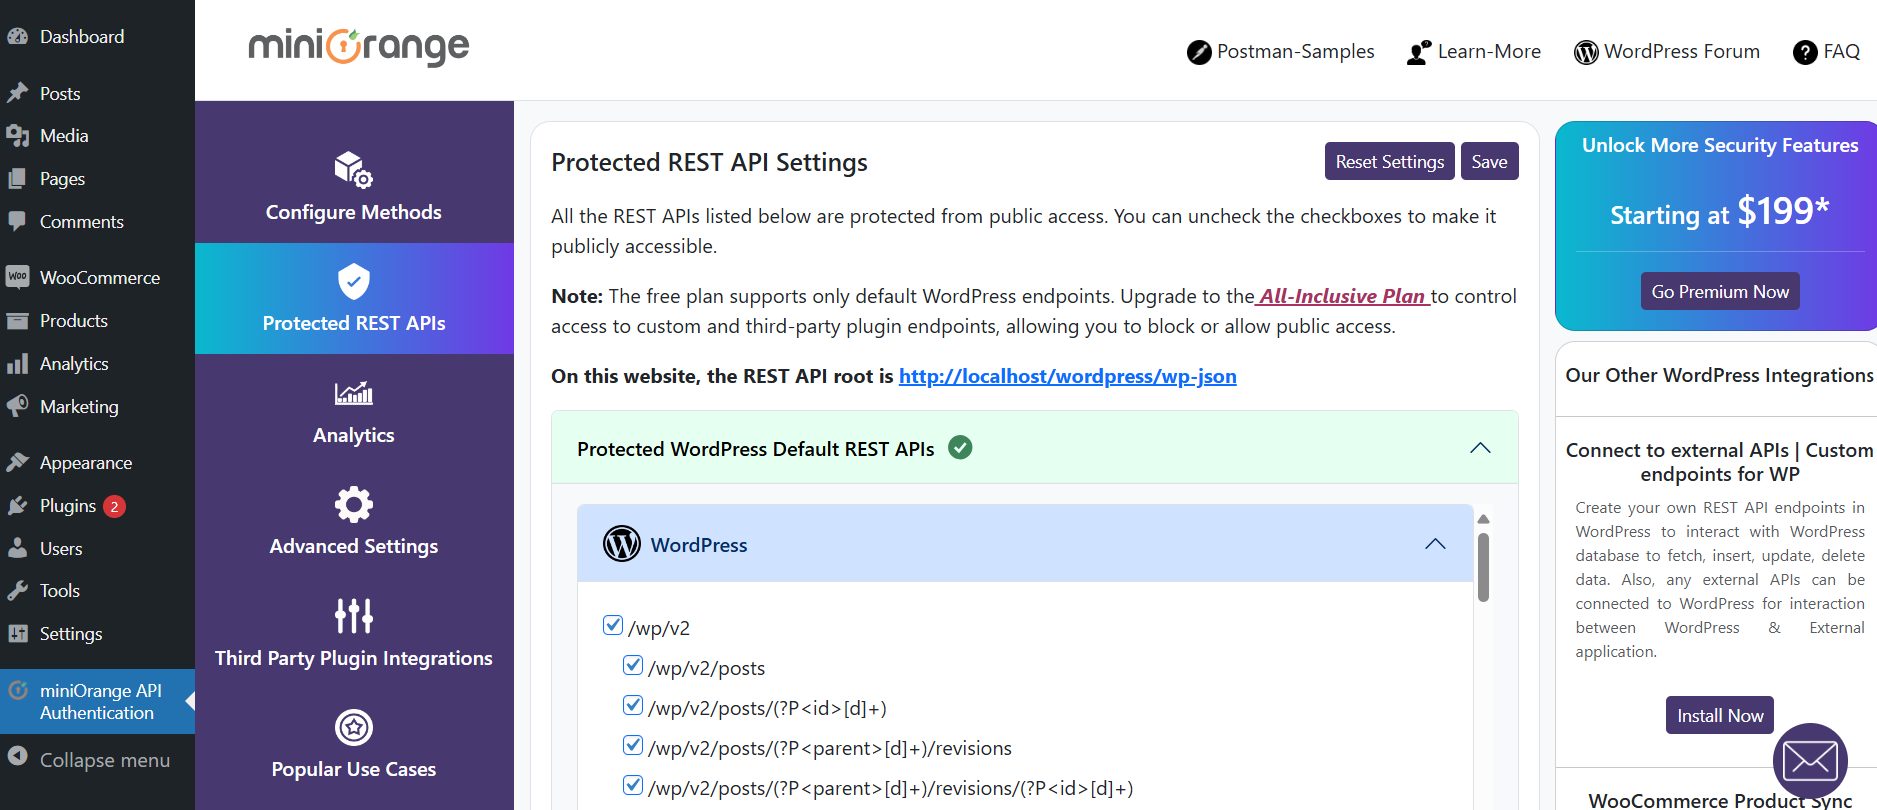Image resolution: width=1877 pixels, height=810 pixels.
Task: Click the Advanced Settings gear icon
Action: (x=354, y=505)
